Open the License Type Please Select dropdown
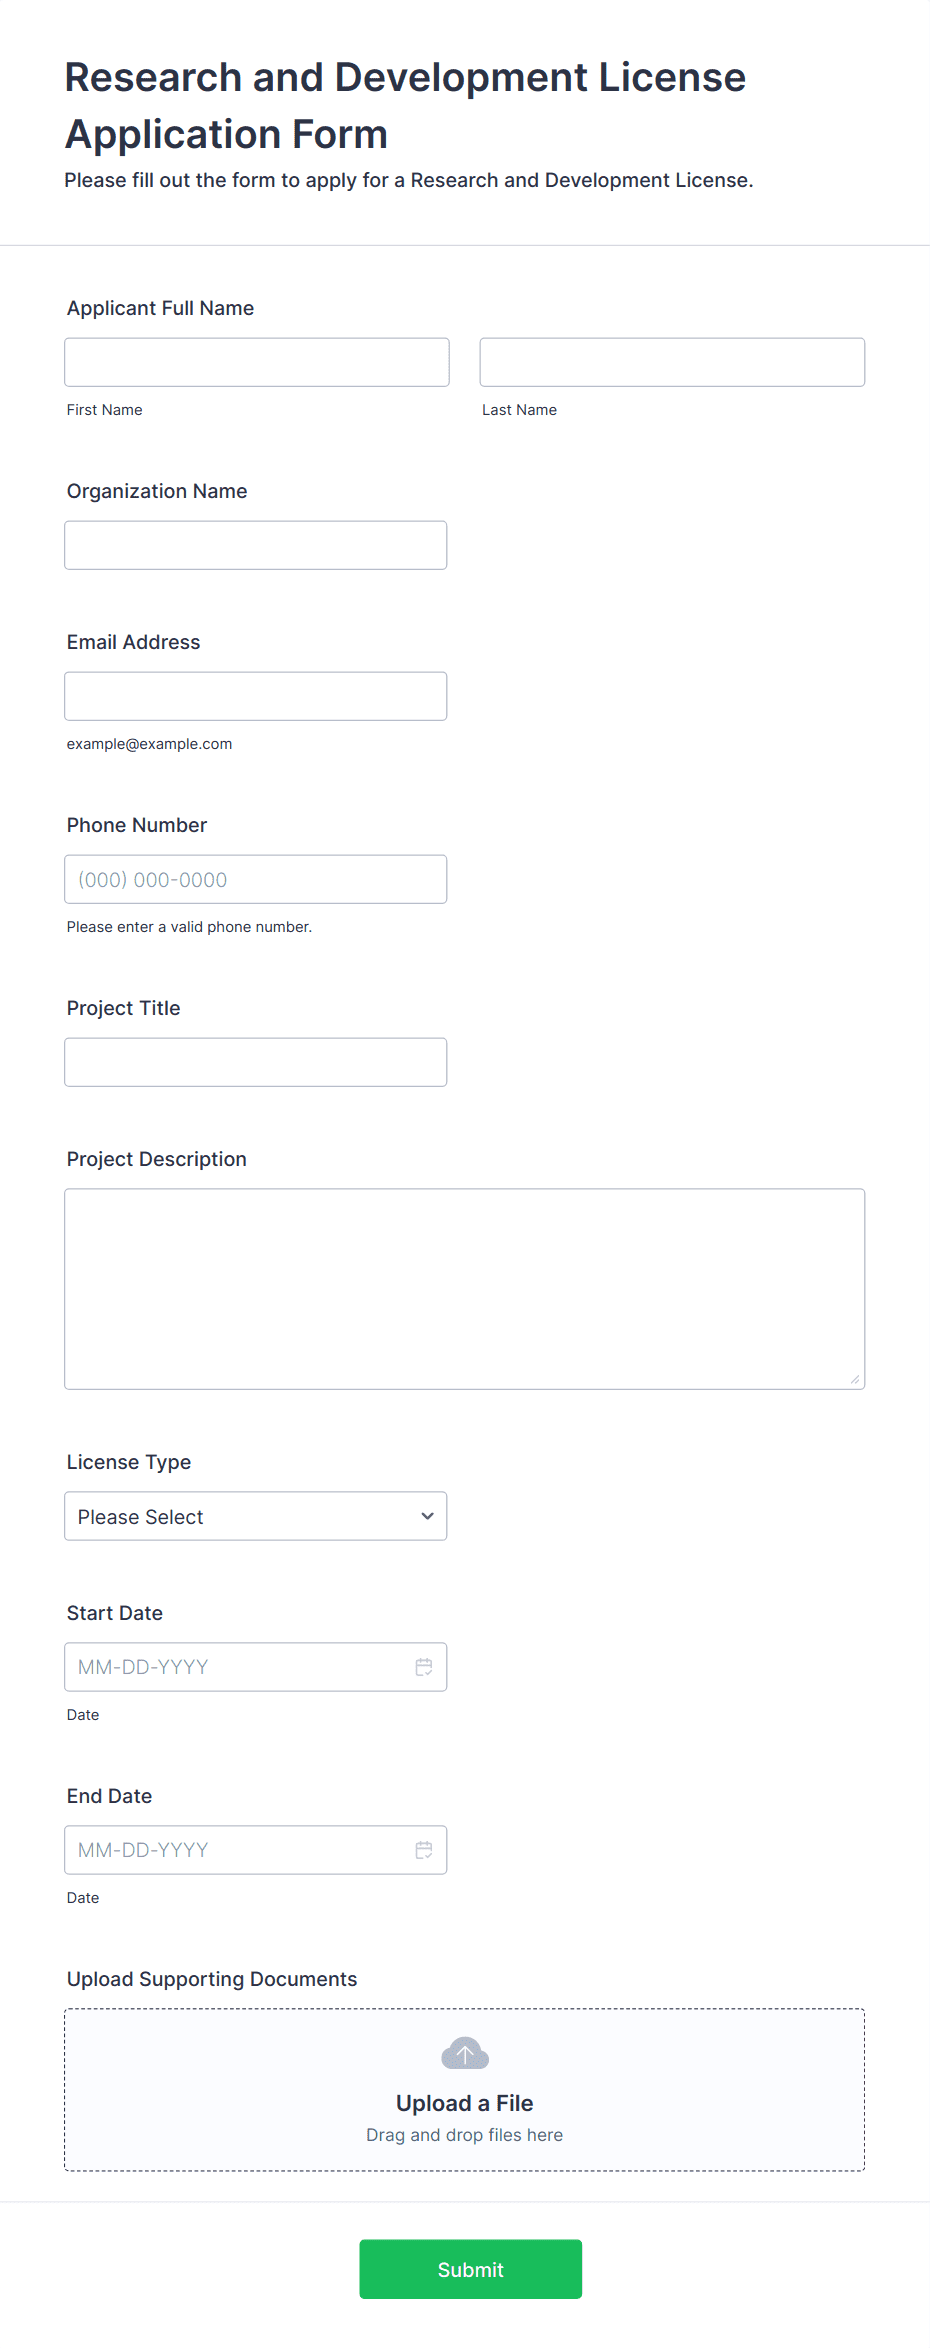Image resolution: width=930 pixels, height=2348 pixels. pos(256,1516)
